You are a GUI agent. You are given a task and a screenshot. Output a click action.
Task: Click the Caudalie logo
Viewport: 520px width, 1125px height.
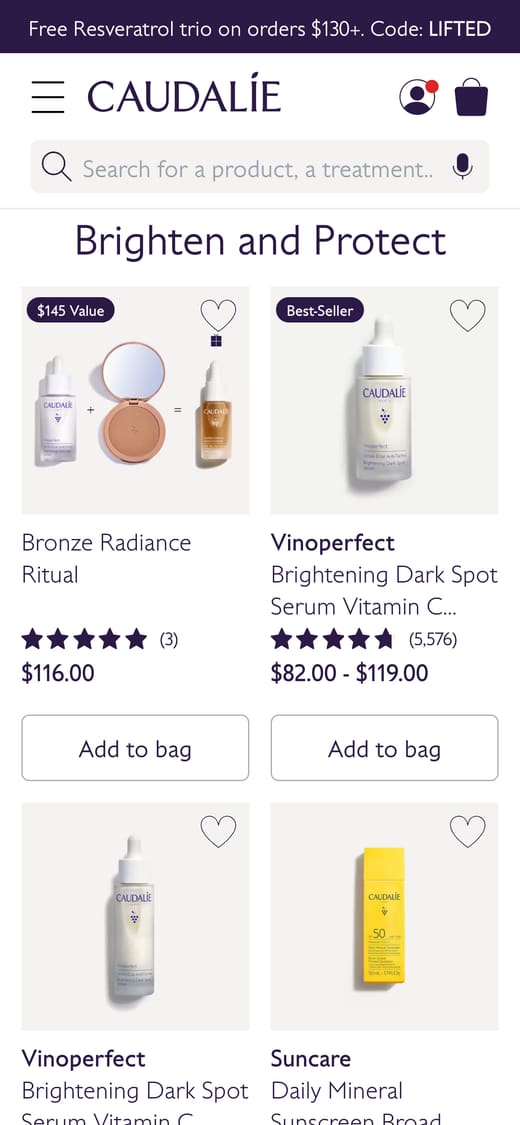[x=184, y=97]
